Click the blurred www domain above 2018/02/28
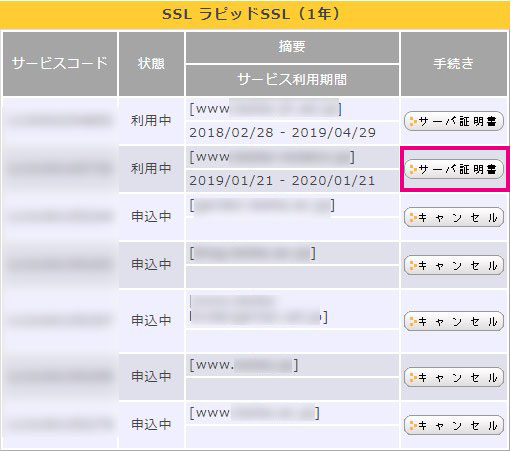Screen dimensions: 511x451 pos(266,109)
